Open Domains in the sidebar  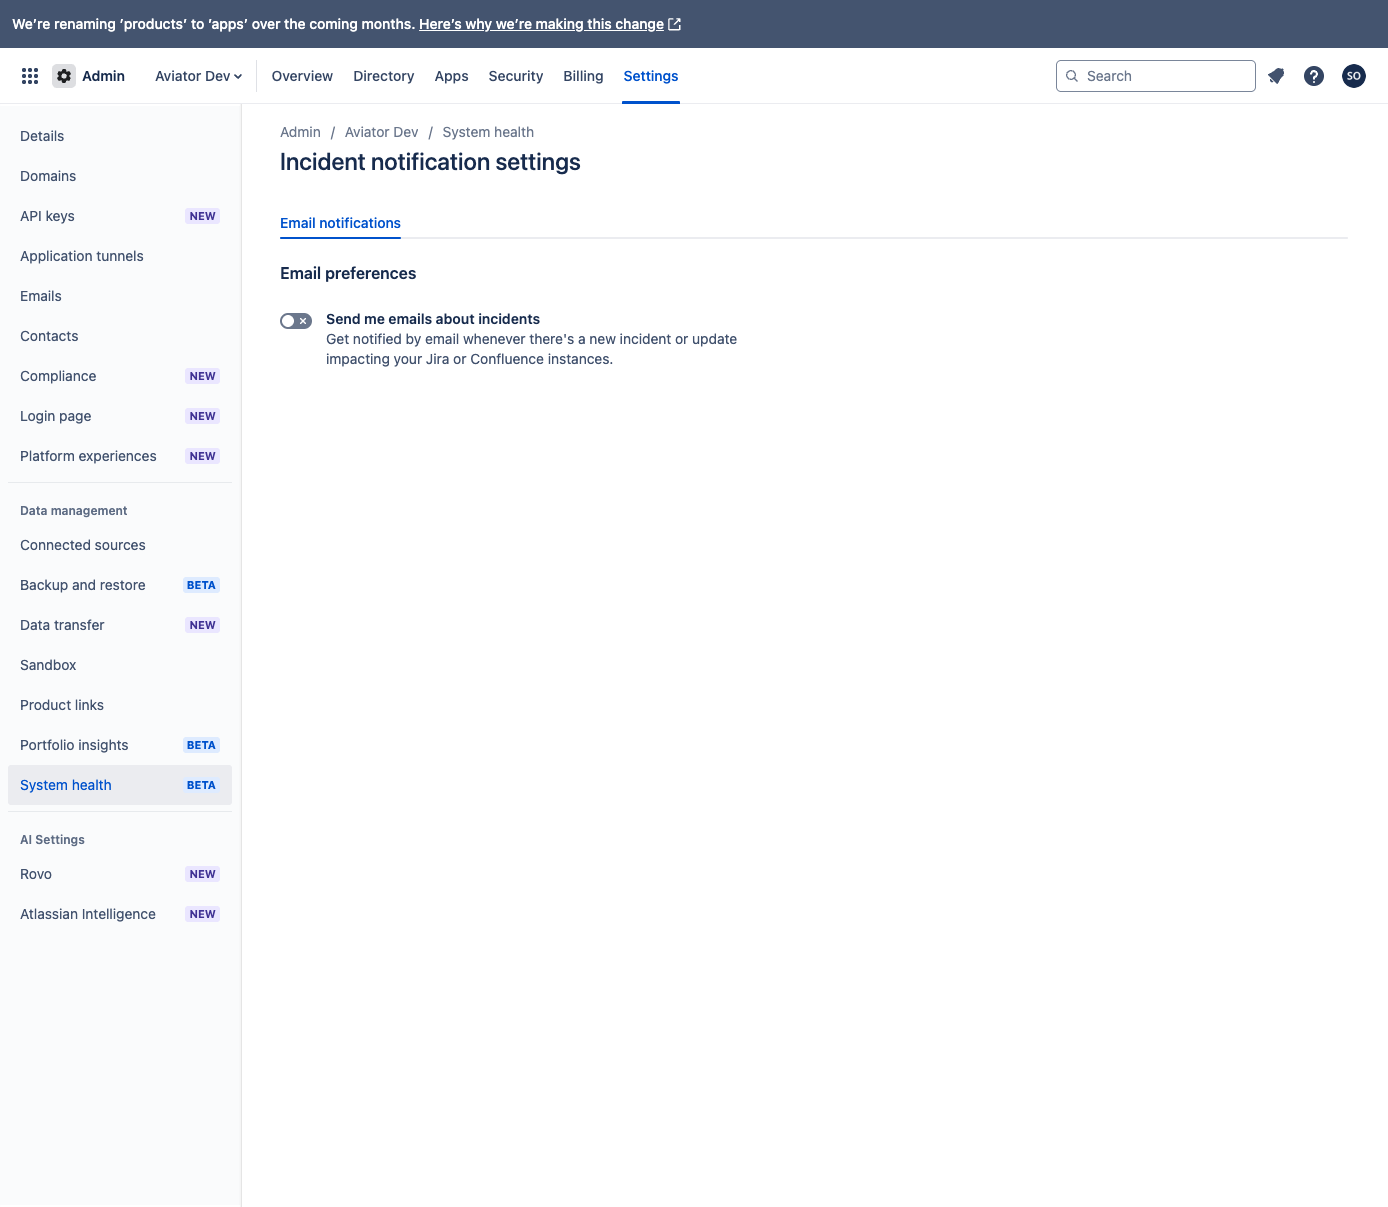[120, 176]
